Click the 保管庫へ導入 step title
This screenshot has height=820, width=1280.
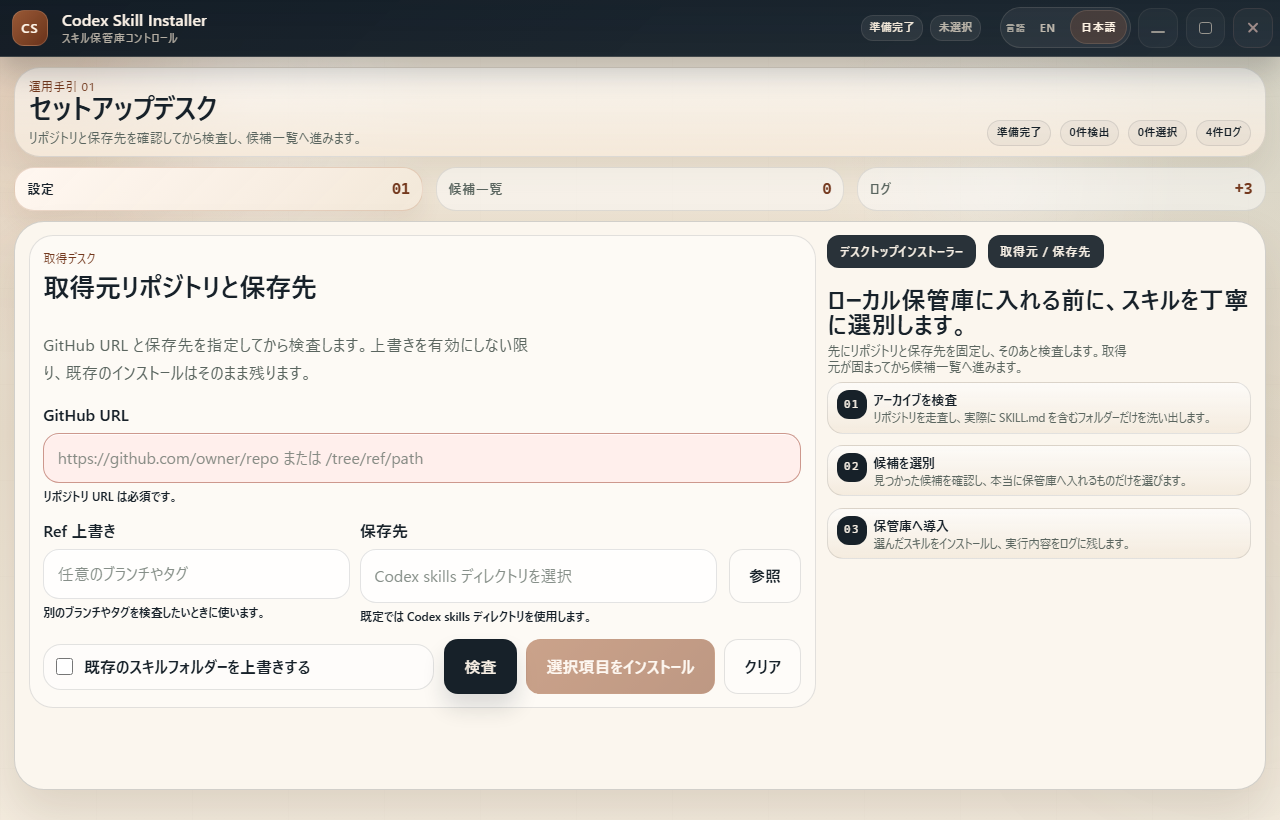(x=910, y=526)
